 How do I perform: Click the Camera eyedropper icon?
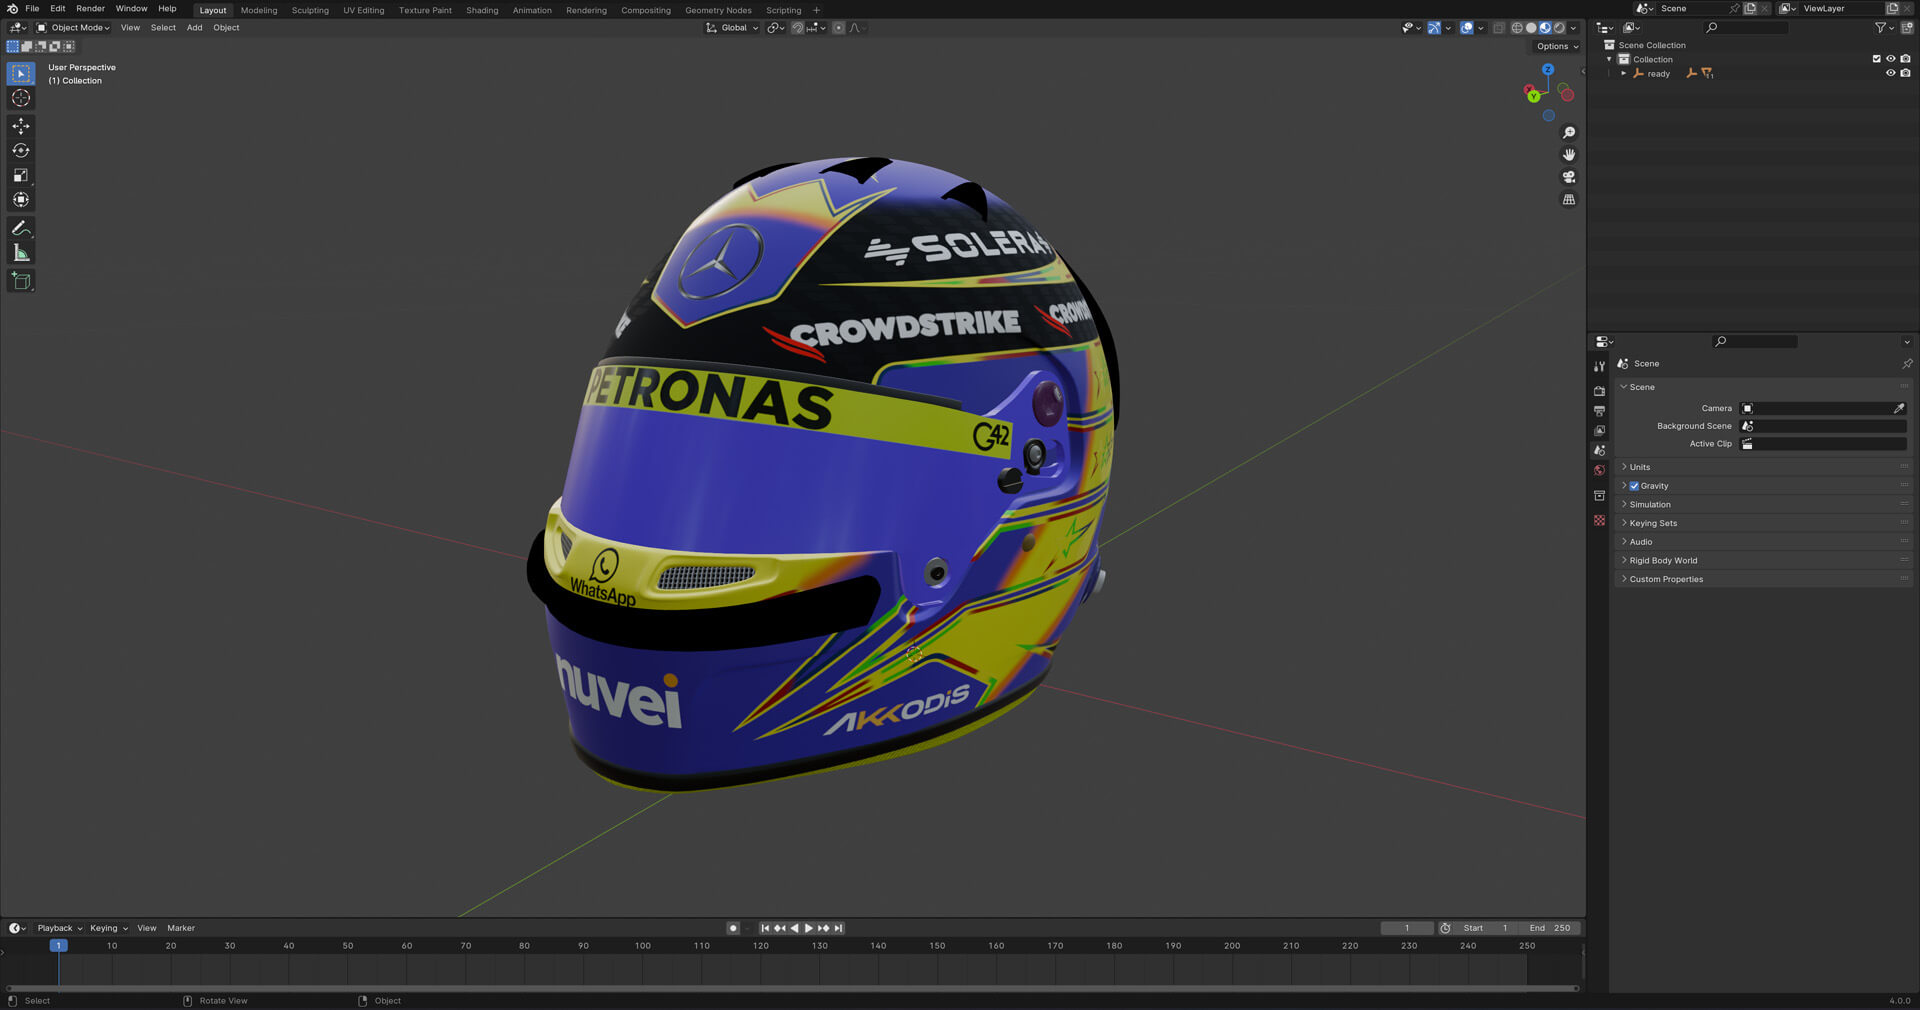[x=1898, y=408]
